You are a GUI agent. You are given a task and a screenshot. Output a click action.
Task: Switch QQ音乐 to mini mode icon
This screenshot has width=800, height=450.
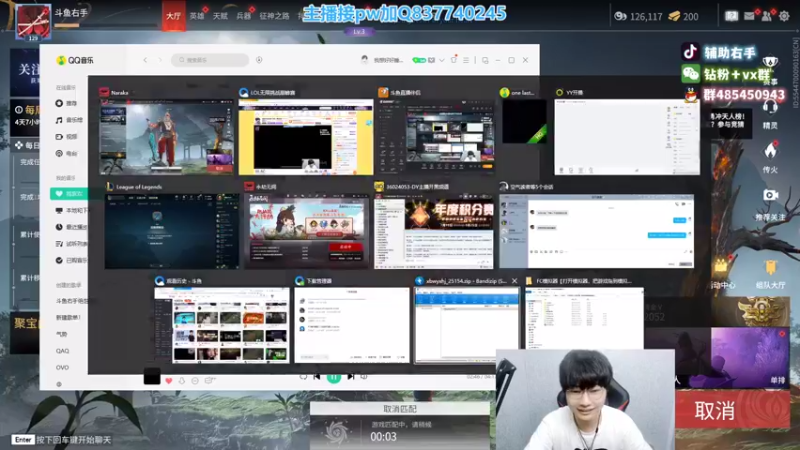click(x=485, y=60)
